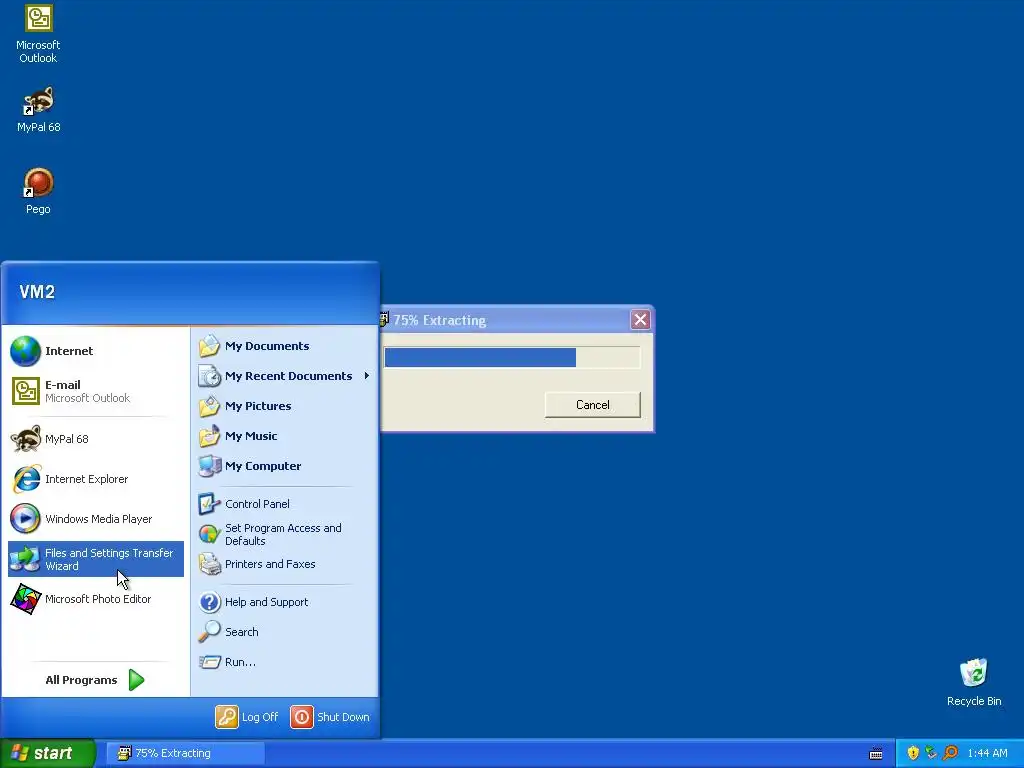This screenshot has width=1024, height=768.
Task: Open Set Program Access and Defaults
Action: coord(285,534)
